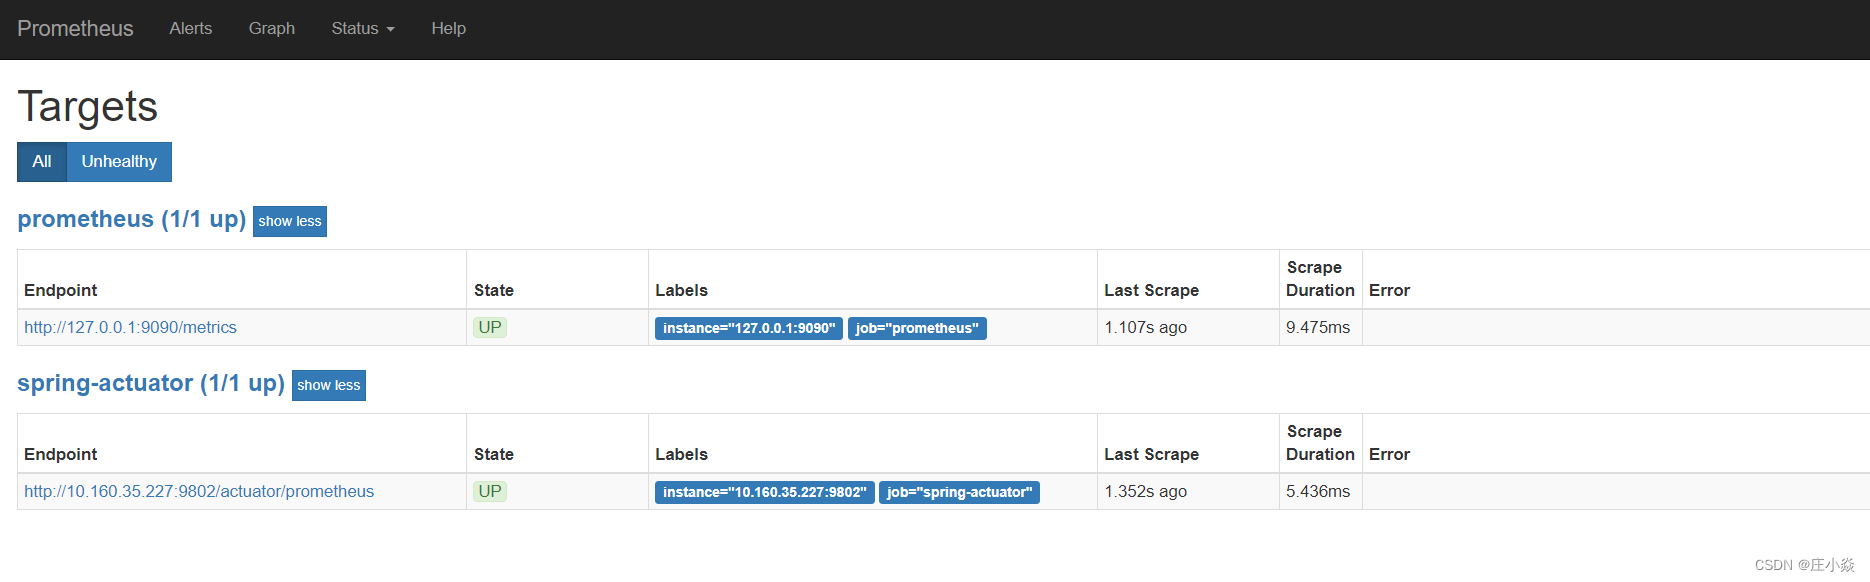
Task: Click Labels header in spring-actuator table
Action: click(682, 454)
